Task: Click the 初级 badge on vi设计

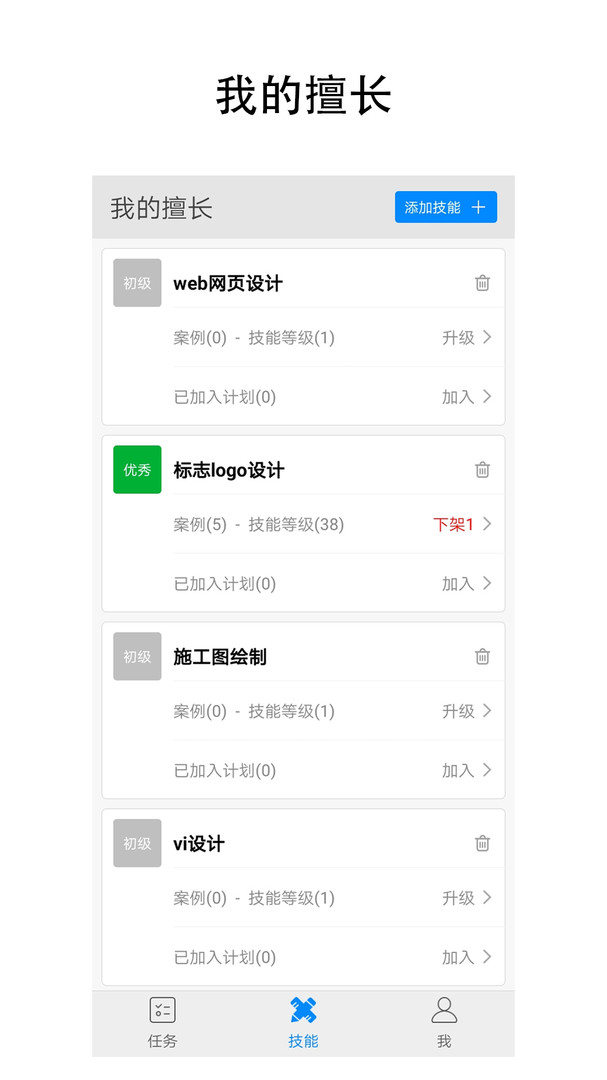Action: click(x=137, y=844)
